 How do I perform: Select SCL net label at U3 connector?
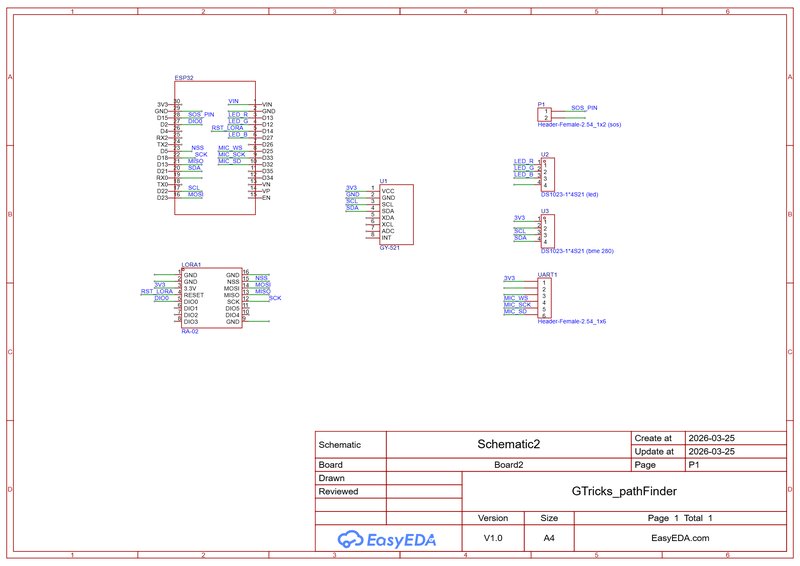coord(520,231)
